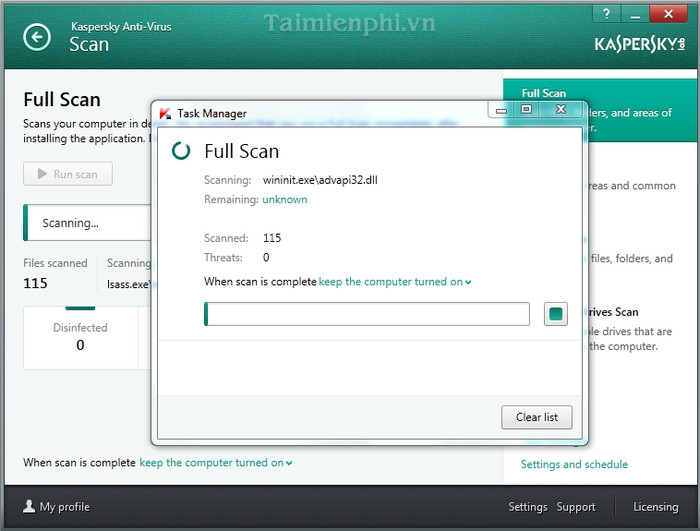Go back using the circular arrow icon

(x=37, y=37)
